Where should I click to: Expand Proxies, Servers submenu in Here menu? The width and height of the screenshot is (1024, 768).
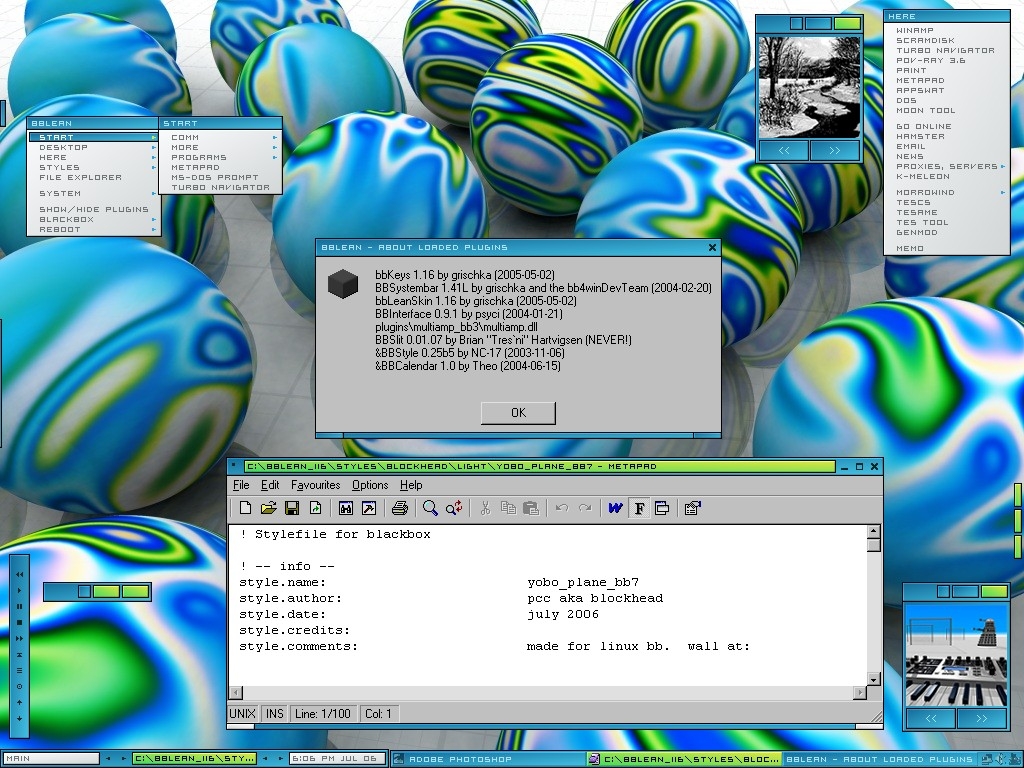click(x=1003, y=167)
